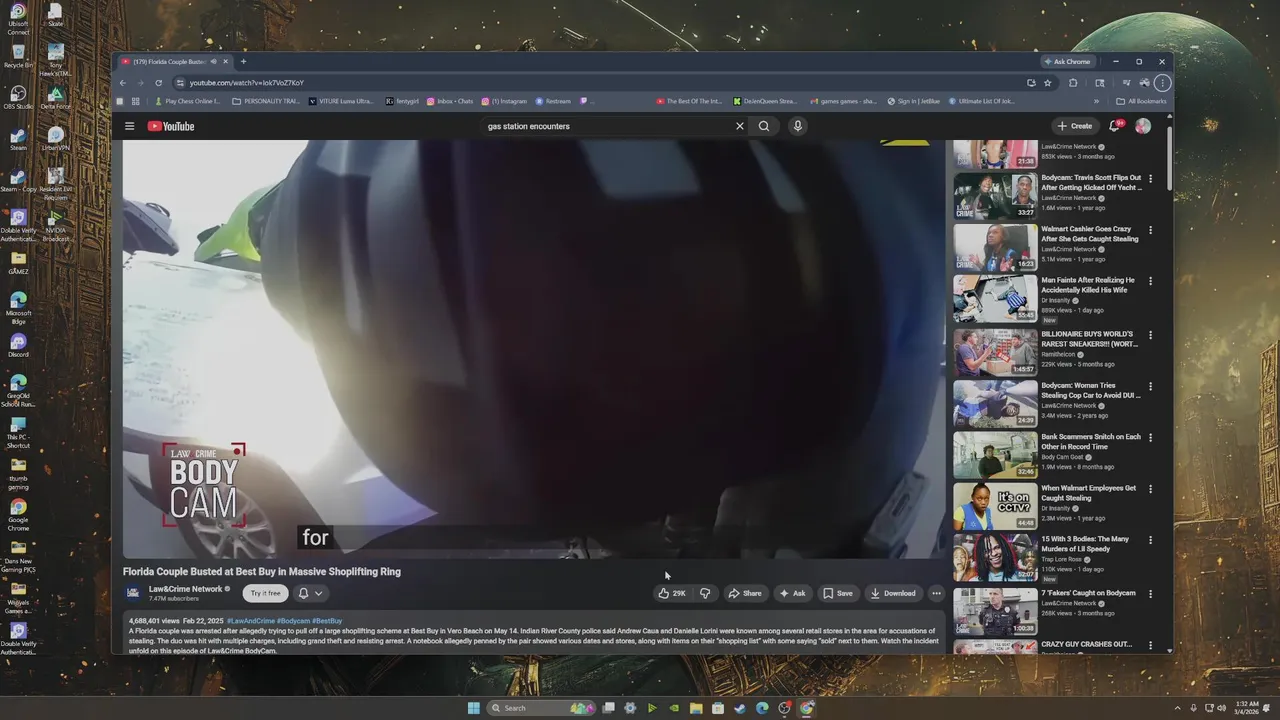1280x720 pixels.
Task: Open UrbanVPN desktop shortcut
Action: tap(56, 139)
